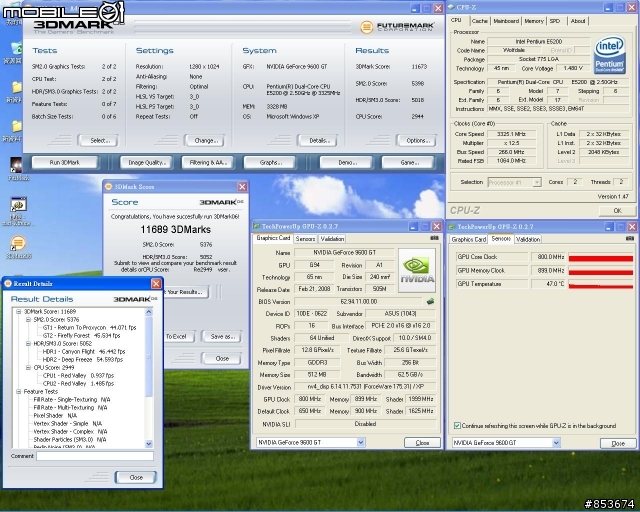
Task: Click the Comment input field in Result Details
Action: click(95, 456)
